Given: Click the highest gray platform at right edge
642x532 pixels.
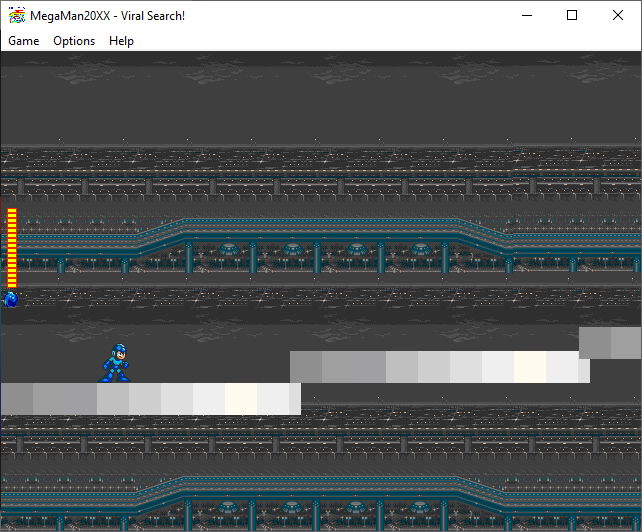Looking at the screenshot, I should tap(610, 343).
